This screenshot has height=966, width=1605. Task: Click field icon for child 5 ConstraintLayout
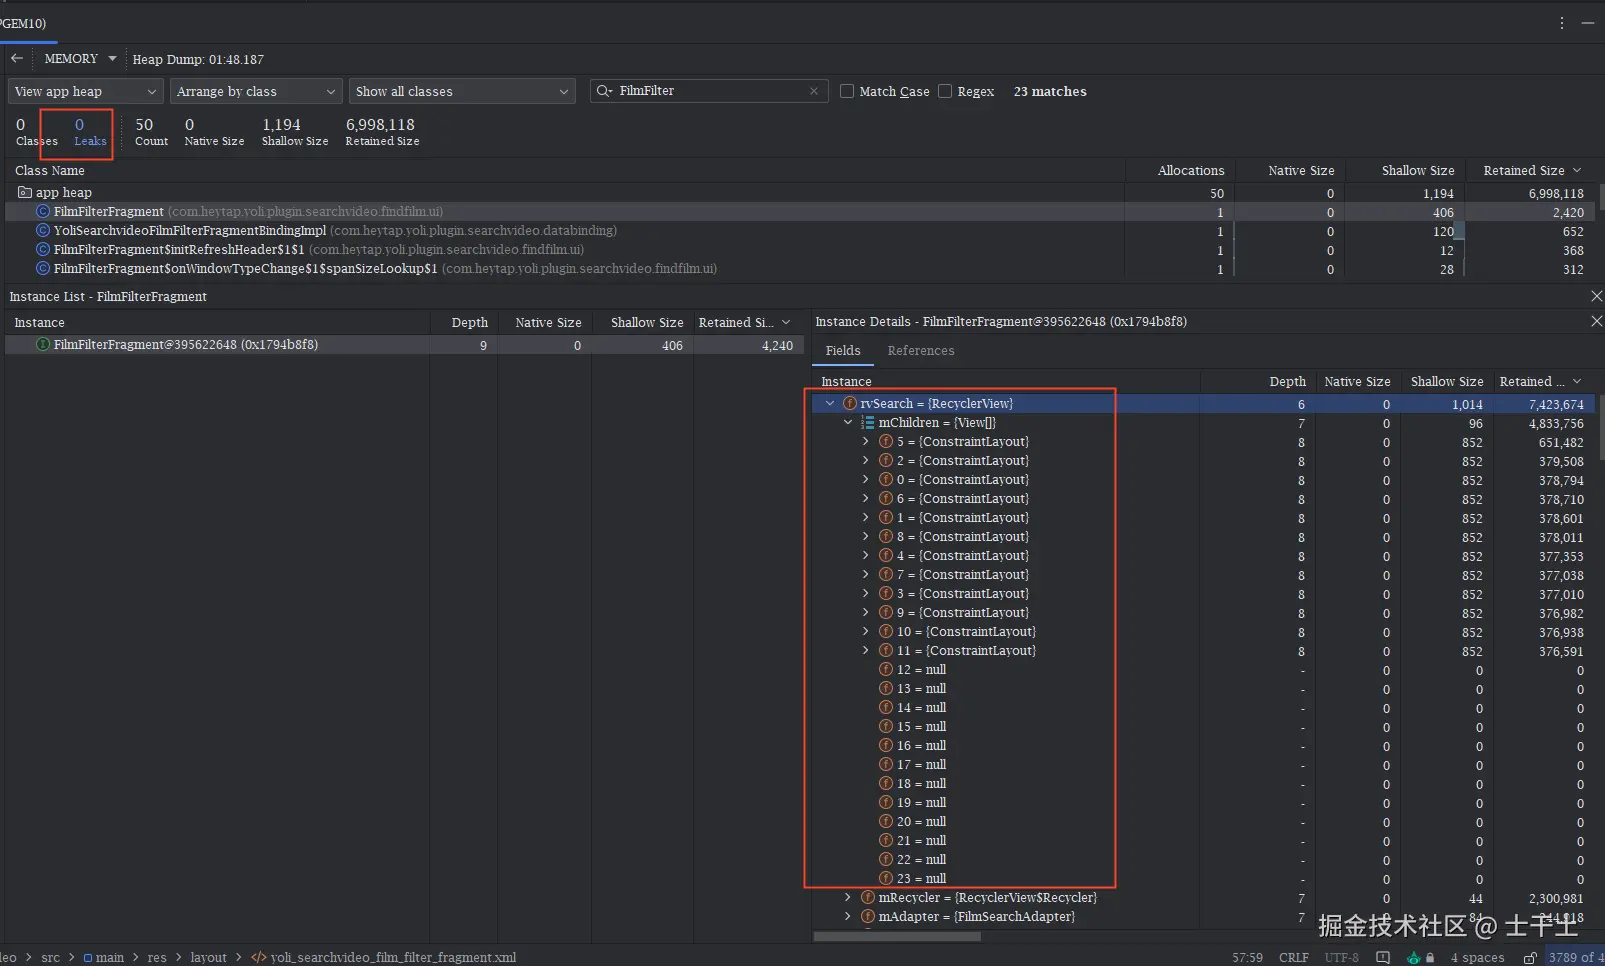click(x=886, y=442)
